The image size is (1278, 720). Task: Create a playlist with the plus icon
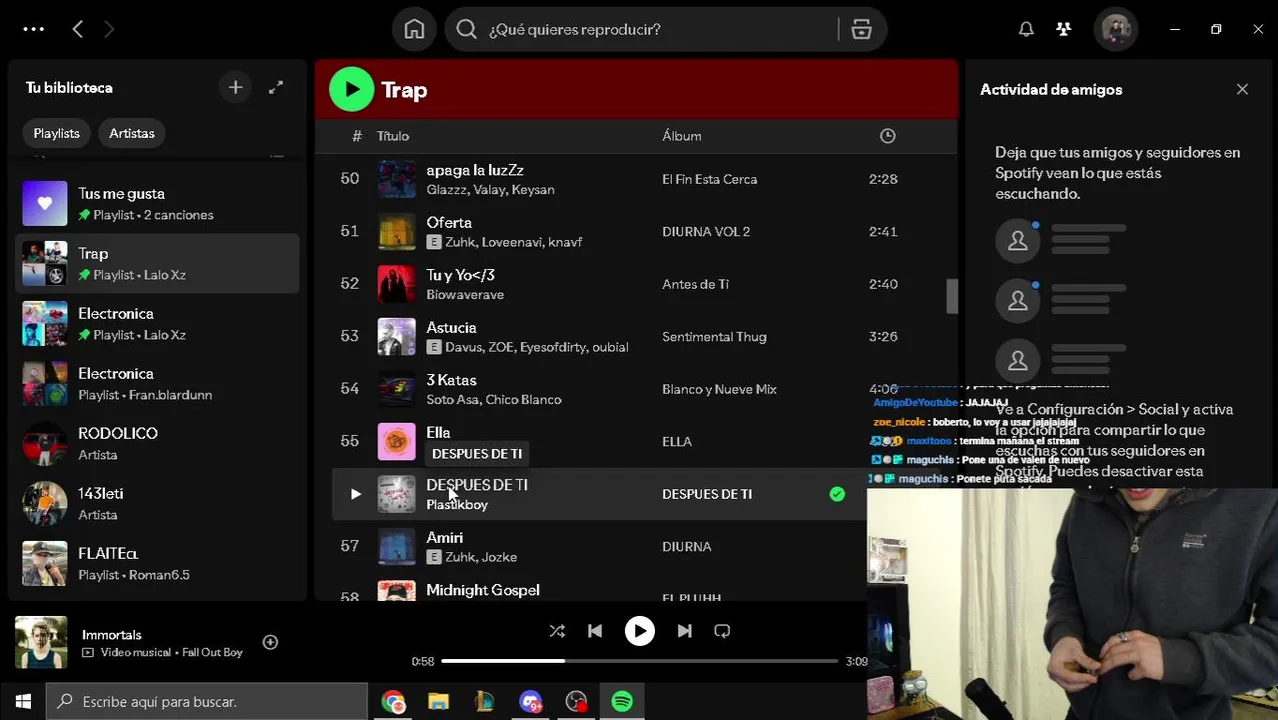[235, 88]
